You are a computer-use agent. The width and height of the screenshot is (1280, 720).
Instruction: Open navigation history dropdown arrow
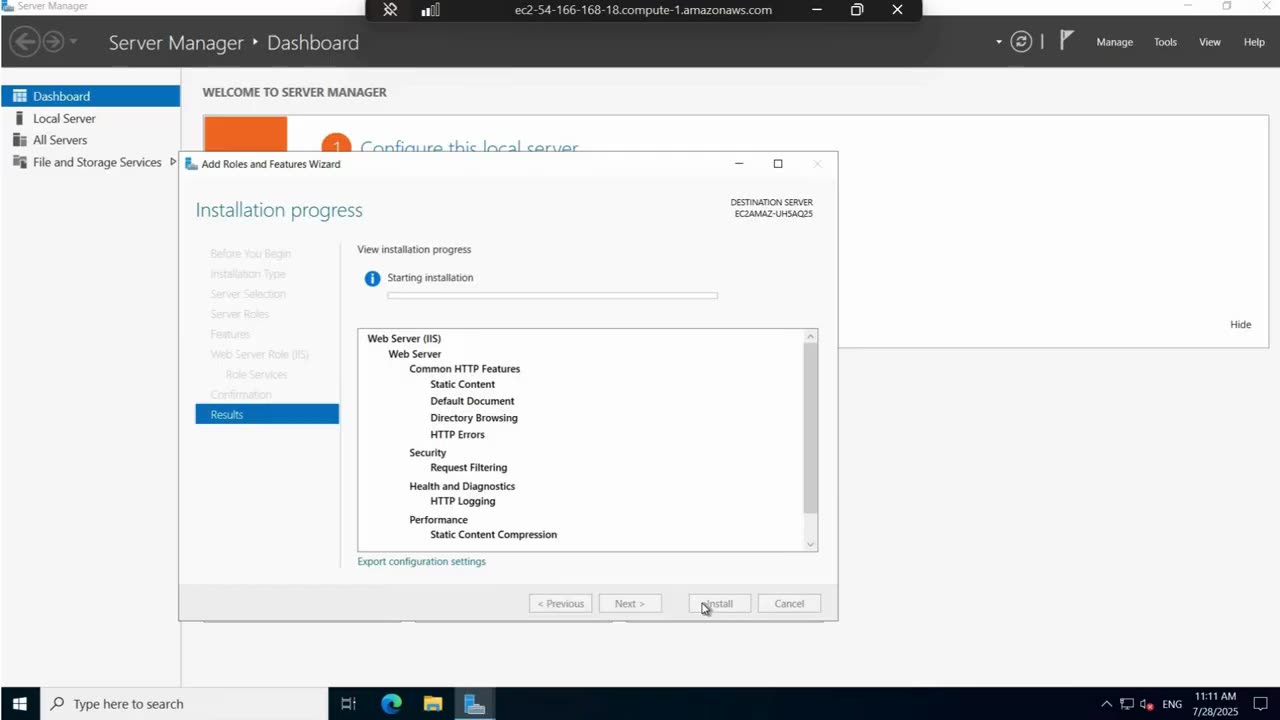point(73,42)
